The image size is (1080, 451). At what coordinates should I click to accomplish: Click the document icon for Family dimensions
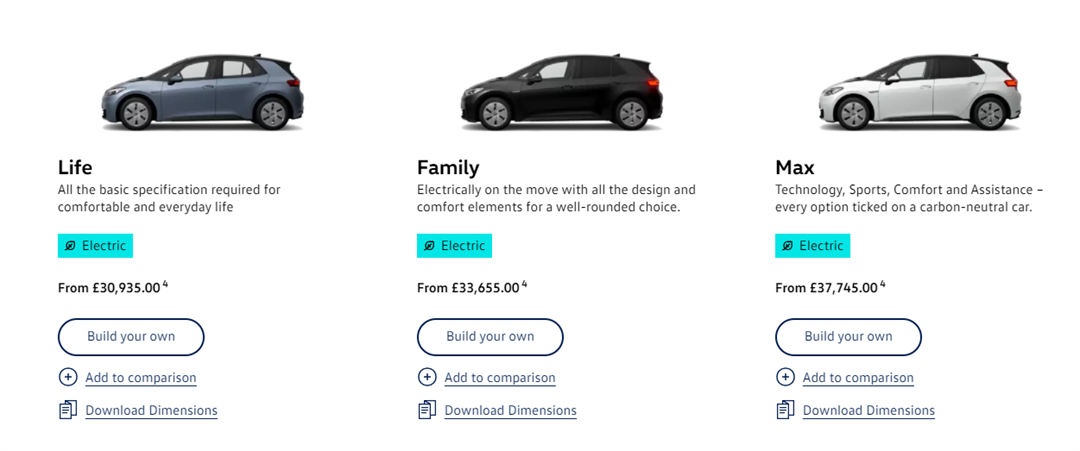point(427,410)
